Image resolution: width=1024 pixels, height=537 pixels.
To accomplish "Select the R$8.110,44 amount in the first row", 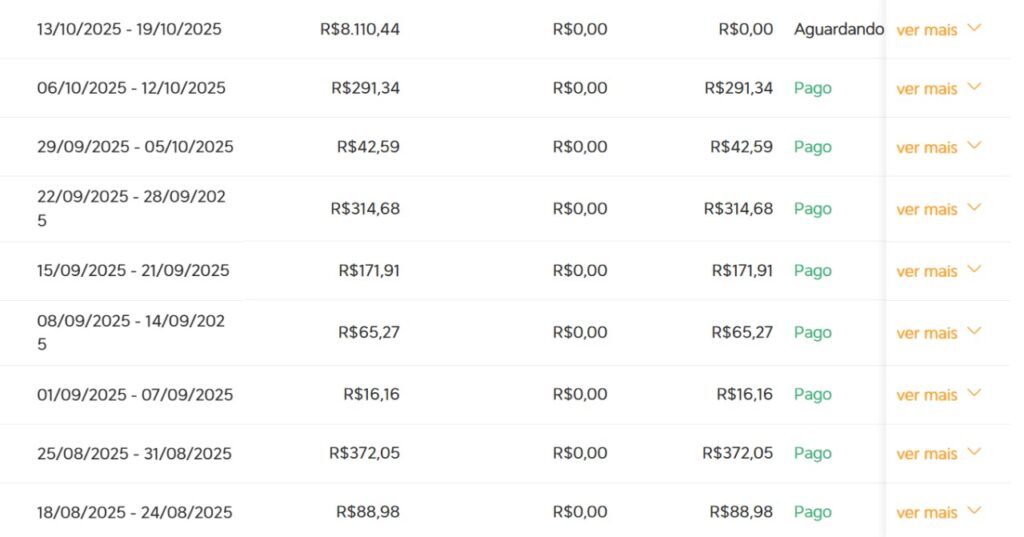I will pyautogui.click(x=360, y=29).
